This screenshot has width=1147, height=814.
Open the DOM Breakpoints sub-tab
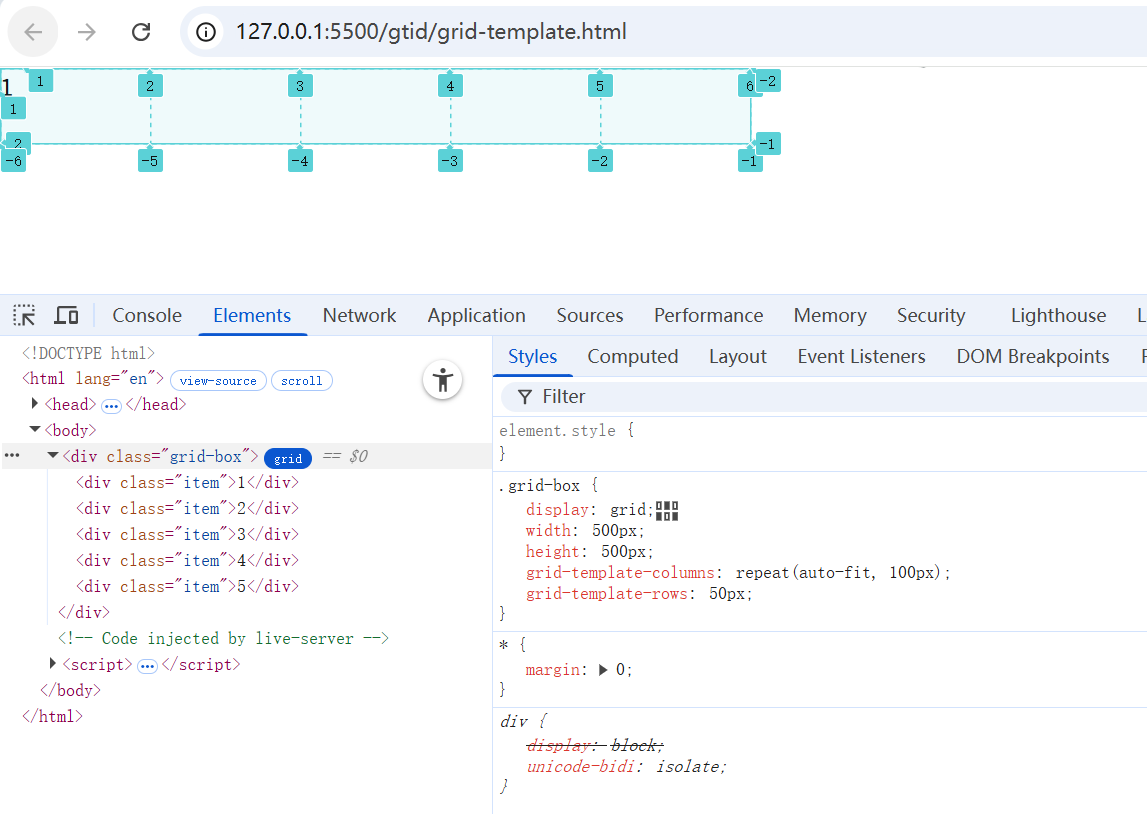pyautogui.click(x=1032, y=356)
